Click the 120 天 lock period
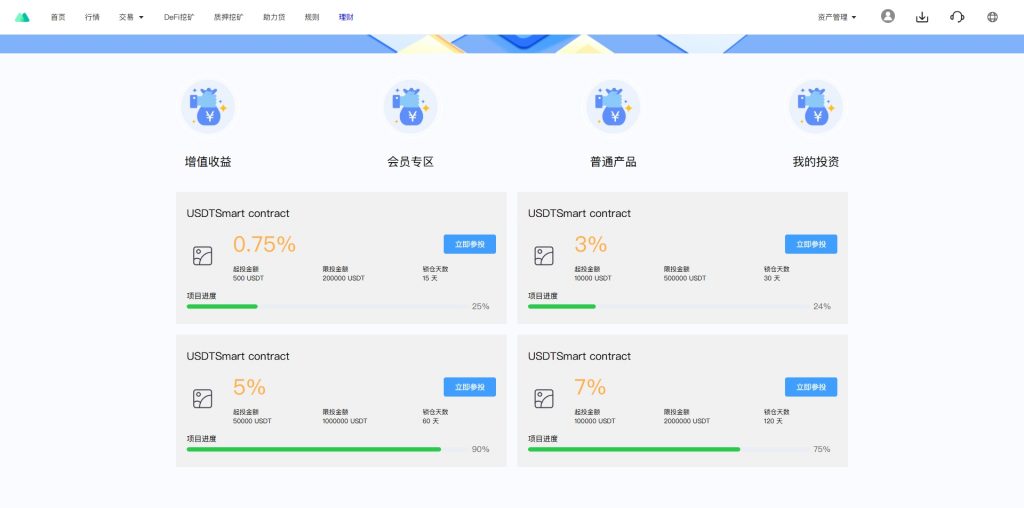This screenshot has width=1024, height=508. 773,421
